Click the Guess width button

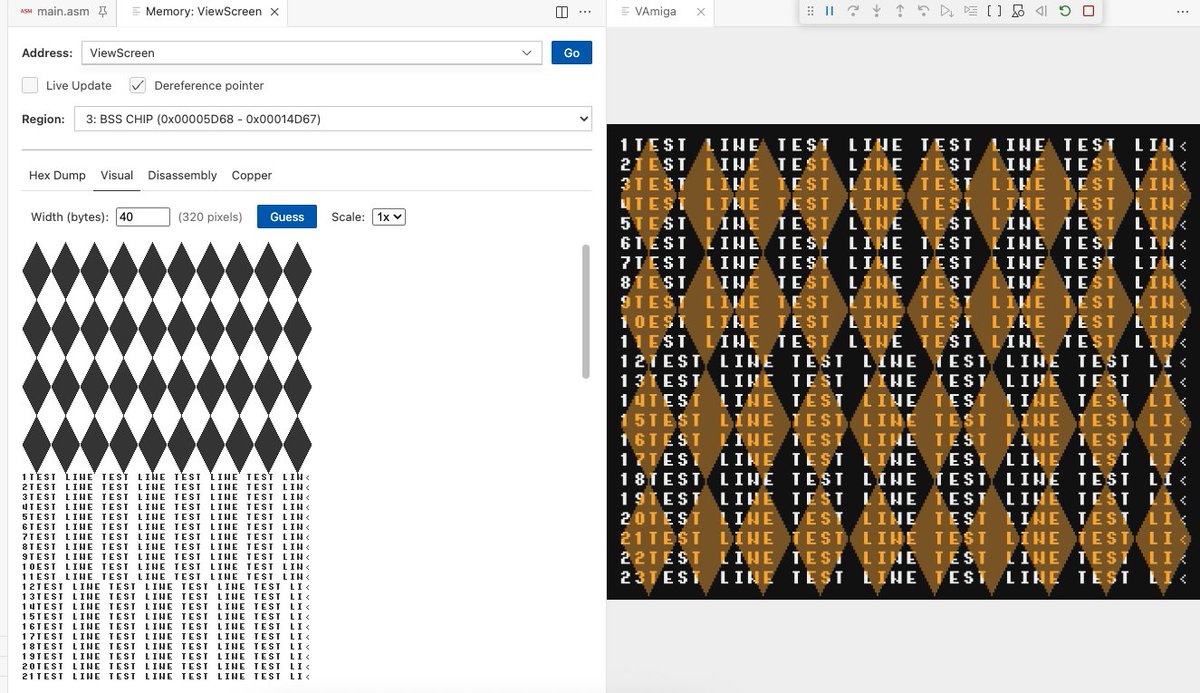pos(287,217)
